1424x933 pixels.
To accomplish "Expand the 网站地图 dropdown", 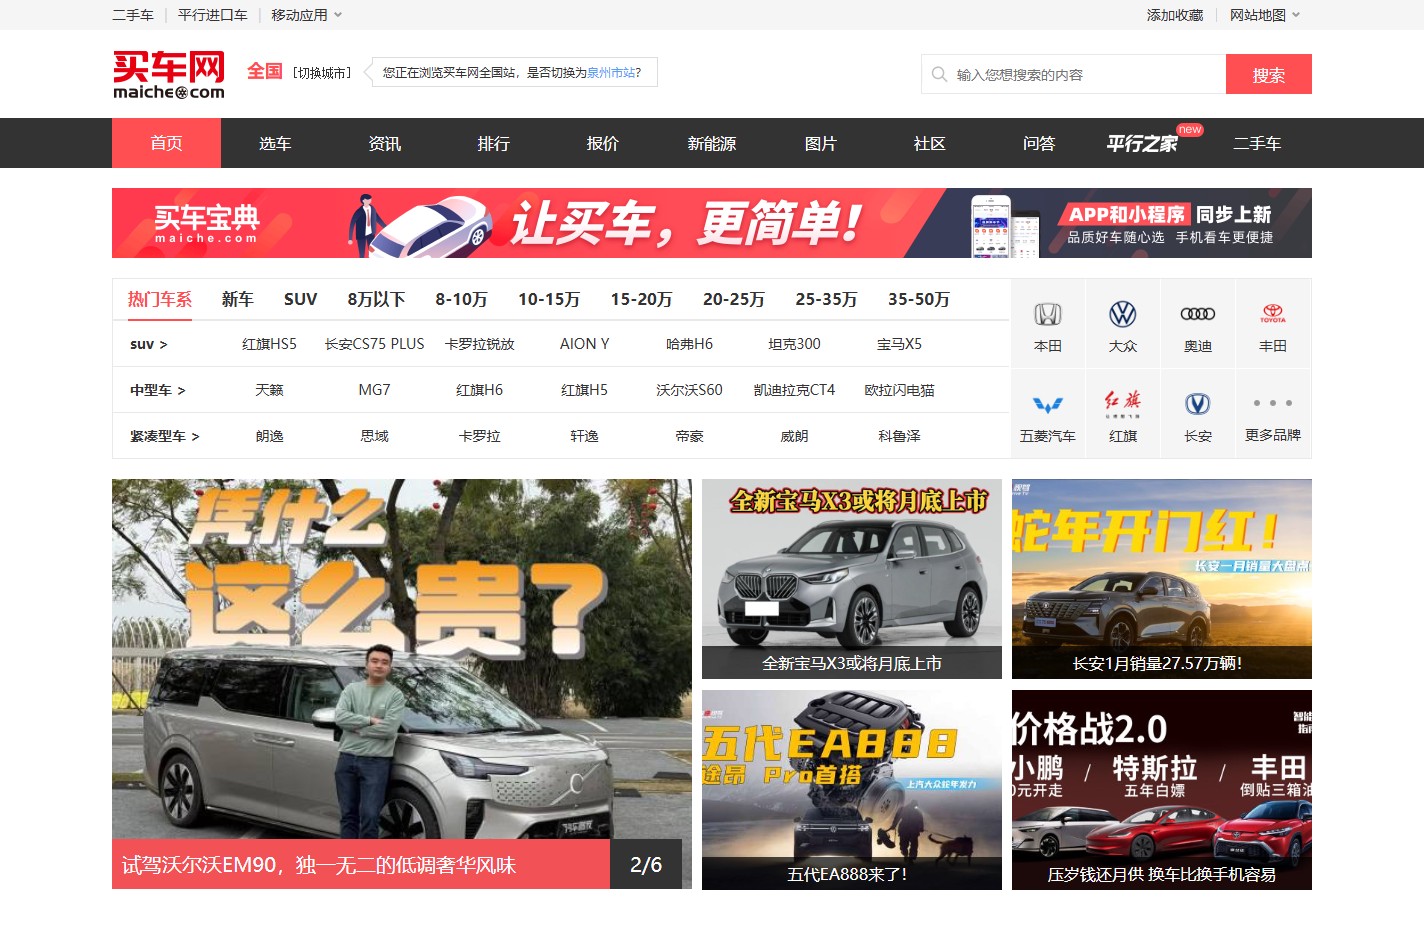I will (x=1265, y=15).
